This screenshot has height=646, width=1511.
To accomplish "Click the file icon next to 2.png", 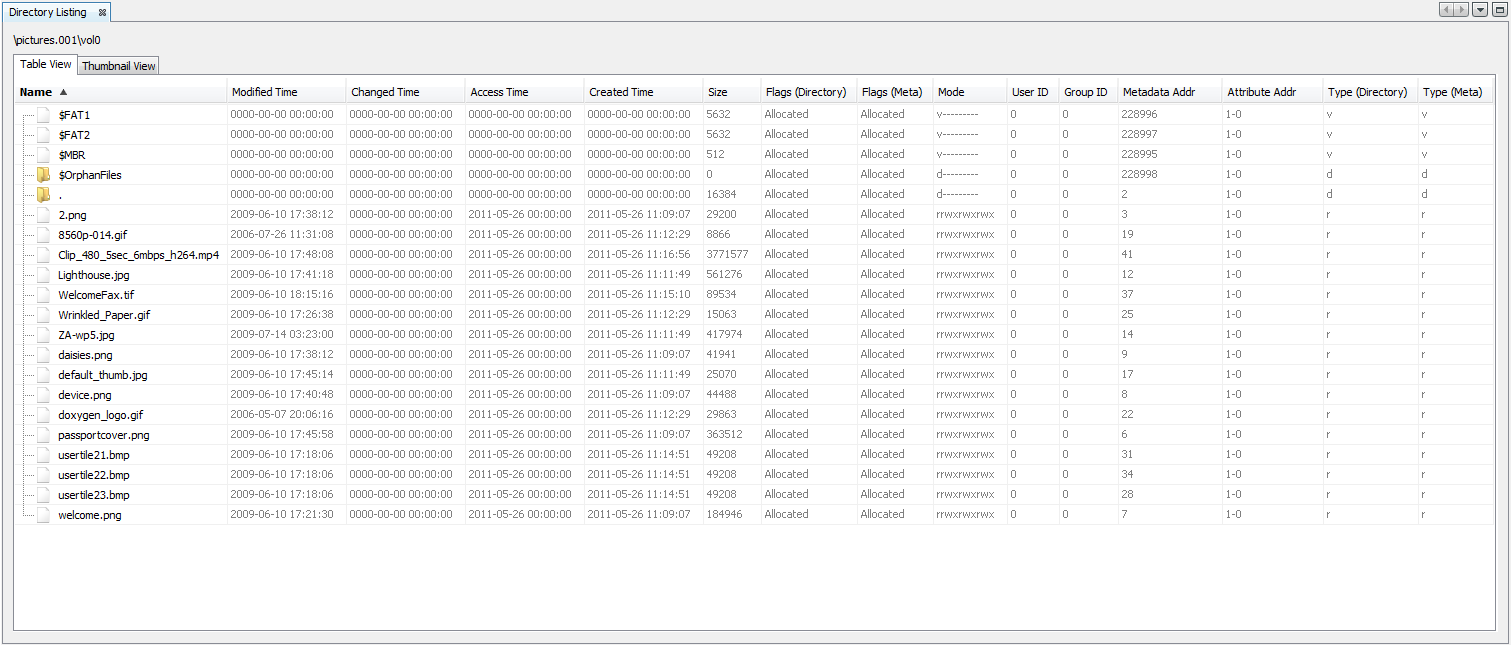I will pyautogui.click(x=42, y=214).
